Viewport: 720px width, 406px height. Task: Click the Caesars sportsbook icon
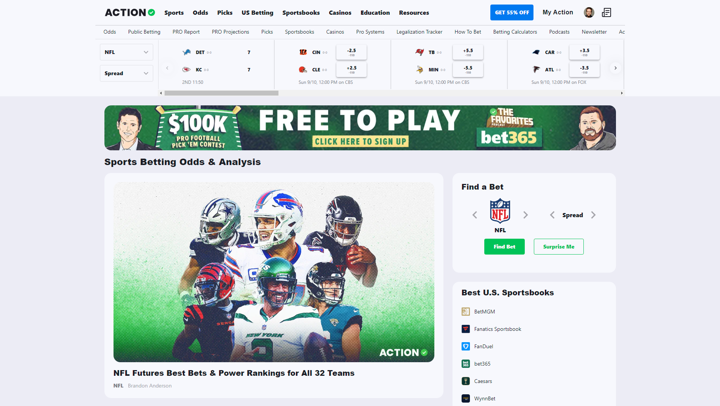(x=465, y=381)
